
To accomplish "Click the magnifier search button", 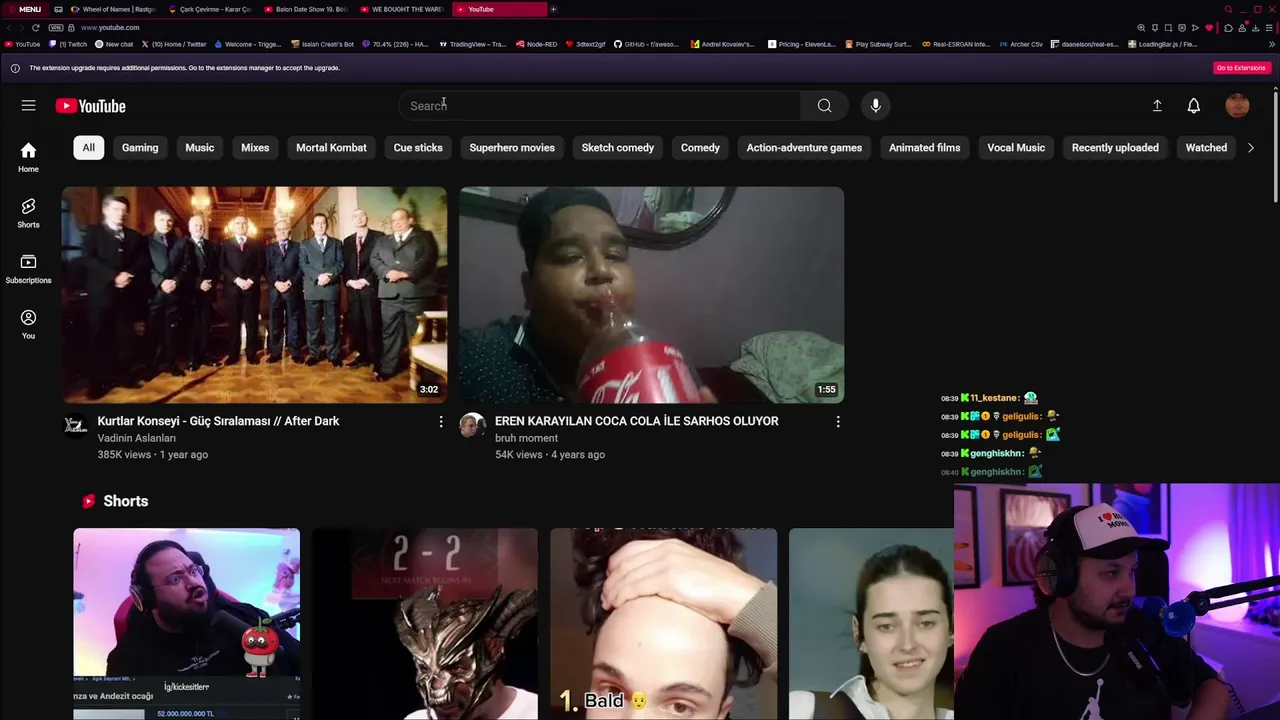I will 824,105.
